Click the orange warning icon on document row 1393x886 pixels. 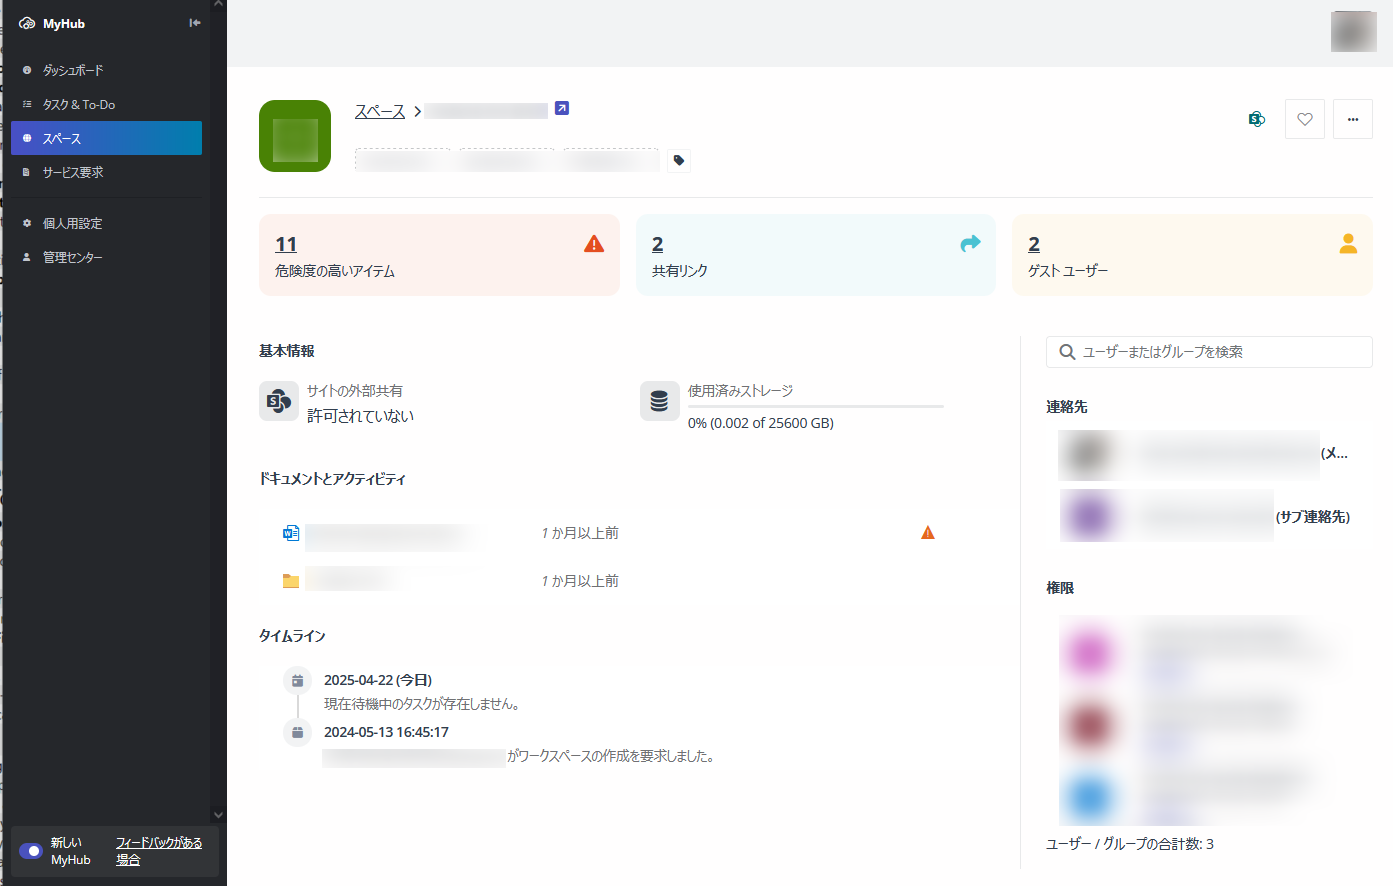(928, 533)
